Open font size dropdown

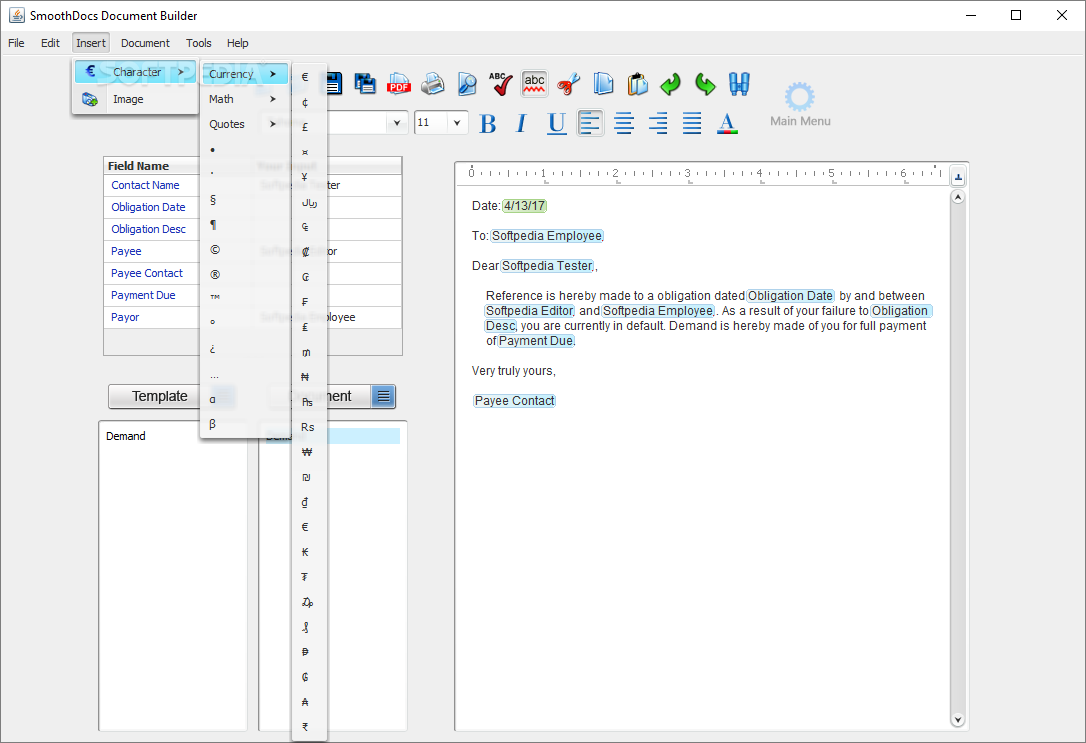(x=456, y=123)
